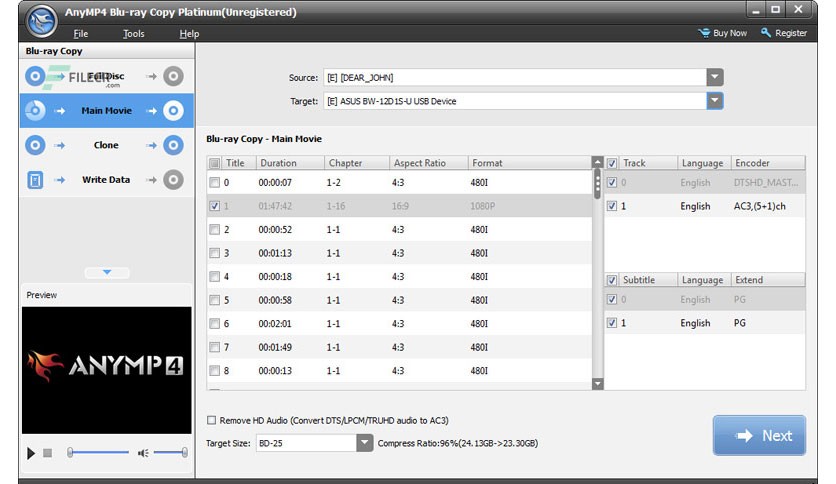Open the Source drive dropdown
Image resolution: width=836 pixels, height=484 pixels.
(715, 77)
